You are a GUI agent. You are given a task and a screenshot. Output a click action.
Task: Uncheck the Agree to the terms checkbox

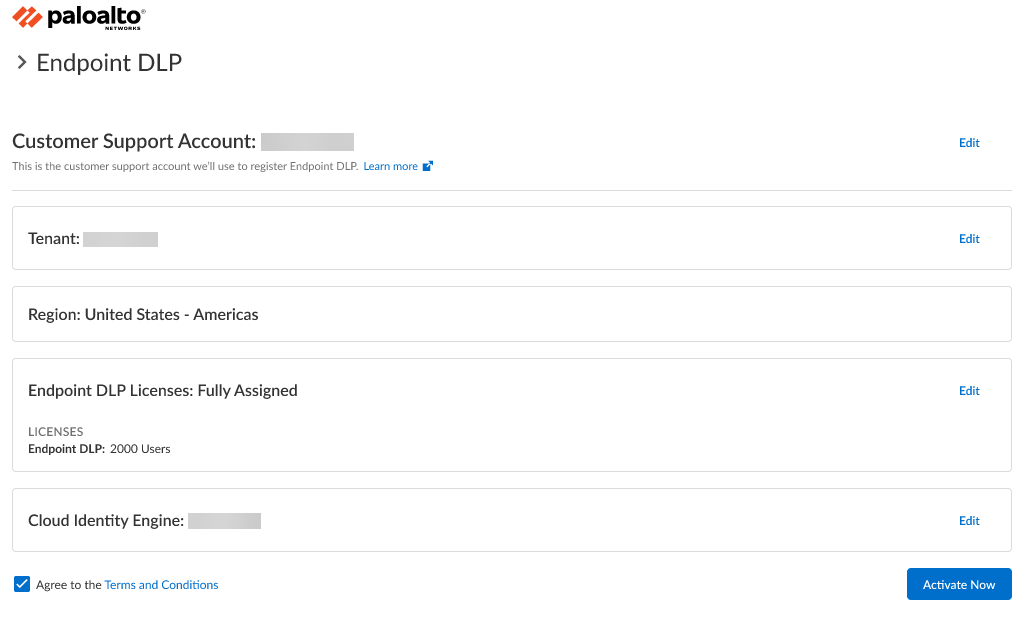click(x=22, y=584)
